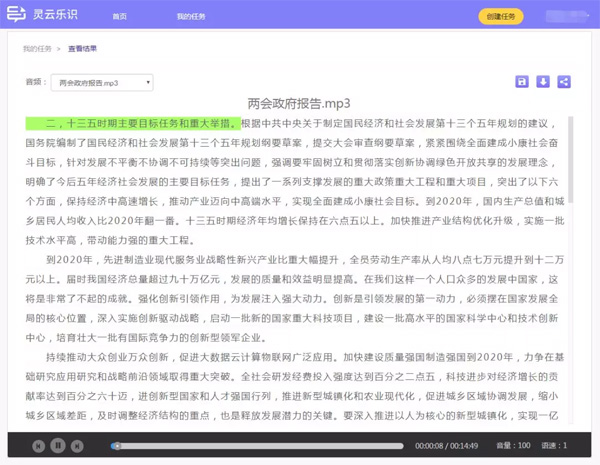Seek to the middle of the audio progress bar
600x465 pixels.
[258, 445]
